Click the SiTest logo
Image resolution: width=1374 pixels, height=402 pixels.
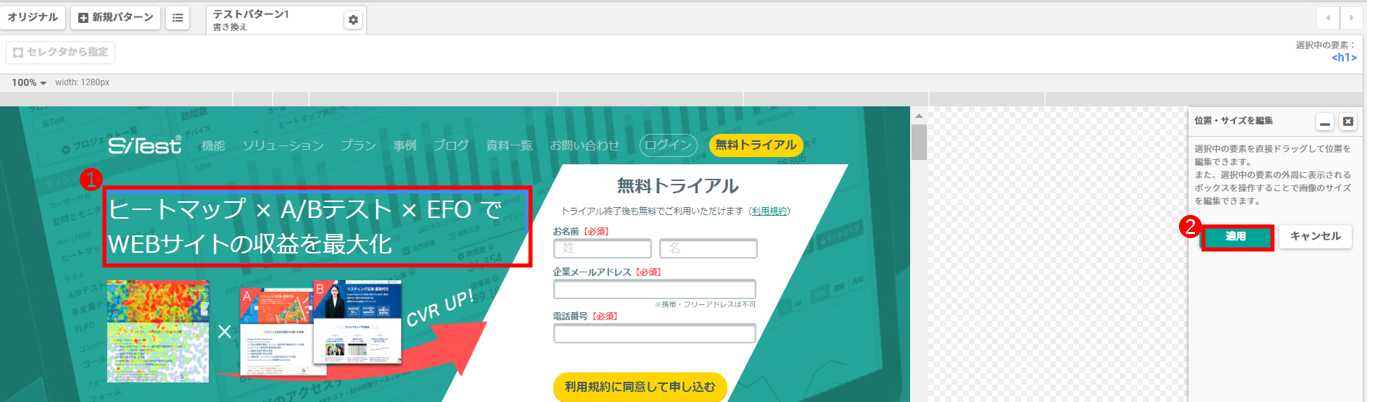(145, 145)
